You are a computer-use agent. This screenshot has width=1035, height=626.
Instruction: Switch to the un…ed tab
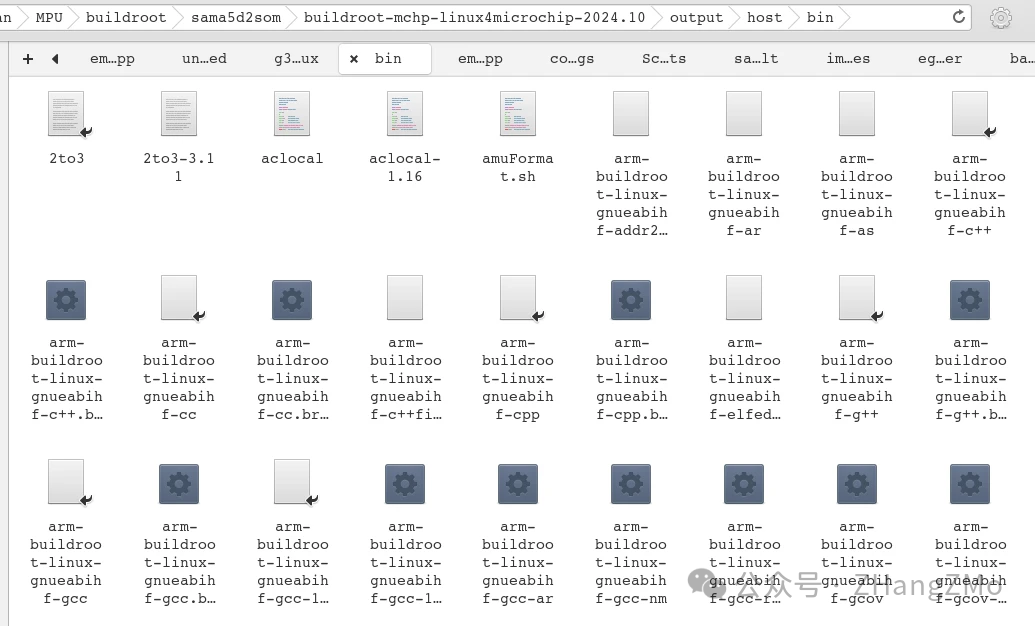205,59
